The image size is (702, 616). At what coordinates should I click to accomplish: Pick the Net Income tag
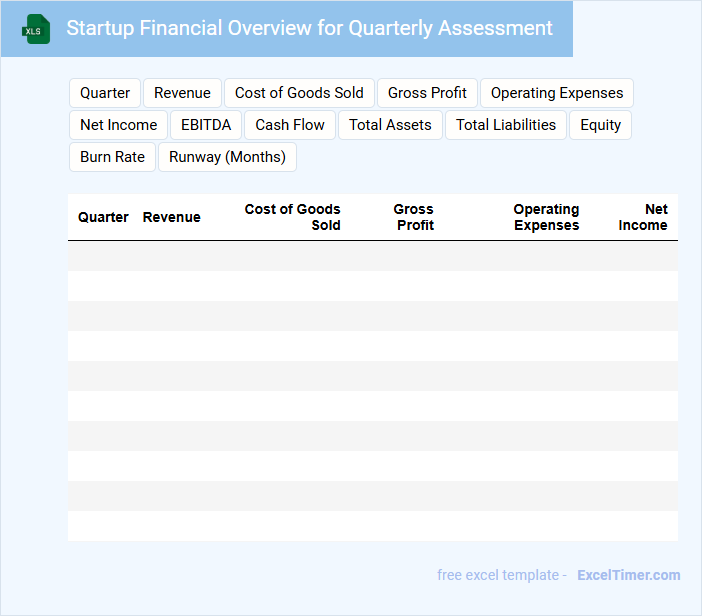(x=118, y=125)
